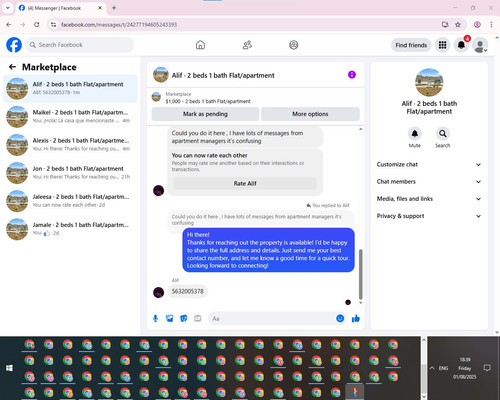Click the Aa message input field
The height and width of the screenshot is (400, 500).
272,318
